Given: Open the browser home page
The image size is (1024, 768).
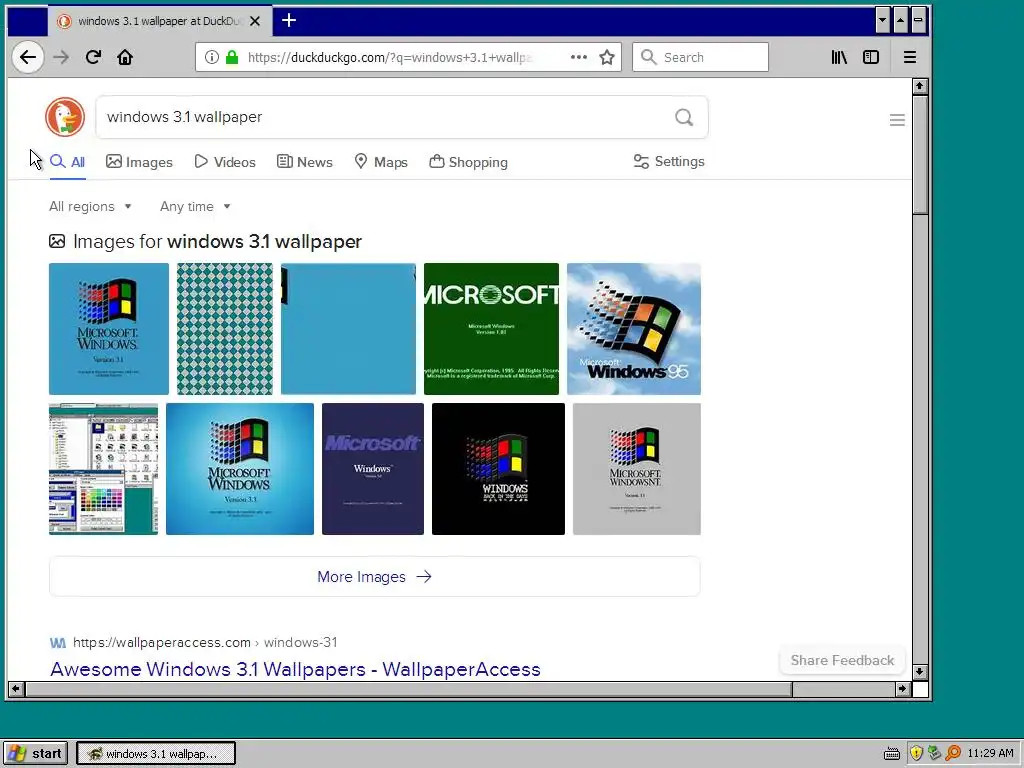Looking at the screenshot, I should (x=125, y=57).
